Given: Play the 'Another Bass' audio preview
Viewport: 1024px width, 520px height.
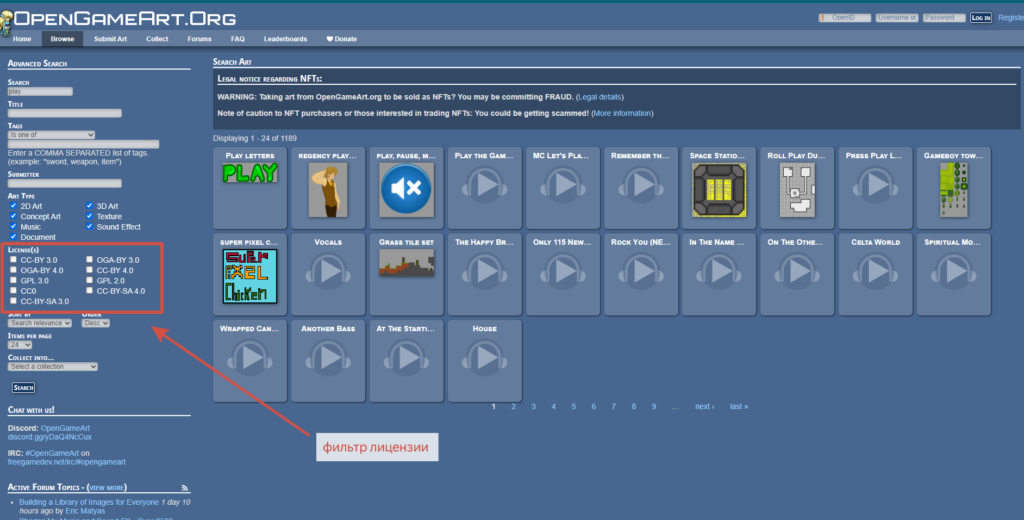Looking at the screenshot, I should coord(328,357).
